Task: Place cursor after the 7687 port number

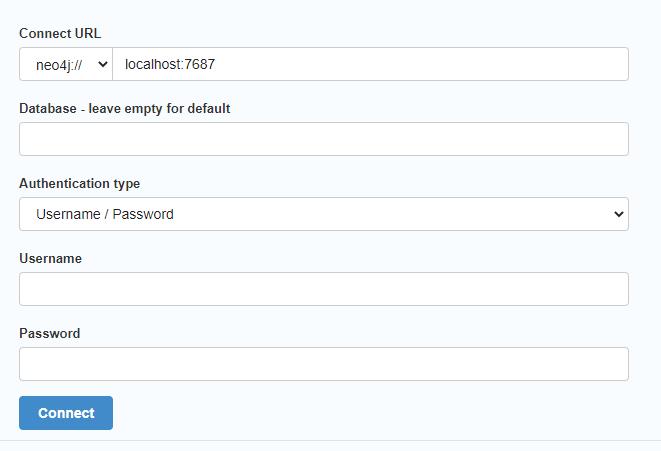Action: coord(216,64)
